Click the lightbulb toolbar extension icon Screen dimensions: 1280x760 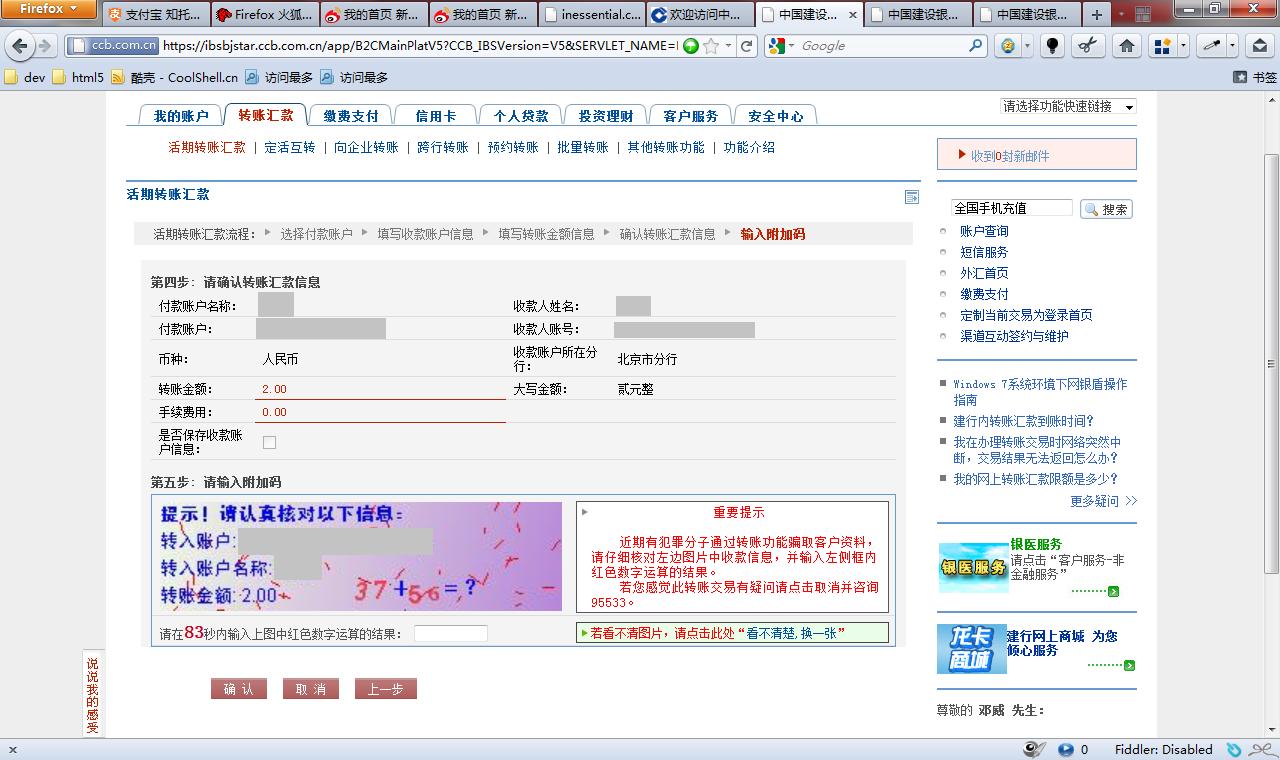click(x=1052, y=46)
